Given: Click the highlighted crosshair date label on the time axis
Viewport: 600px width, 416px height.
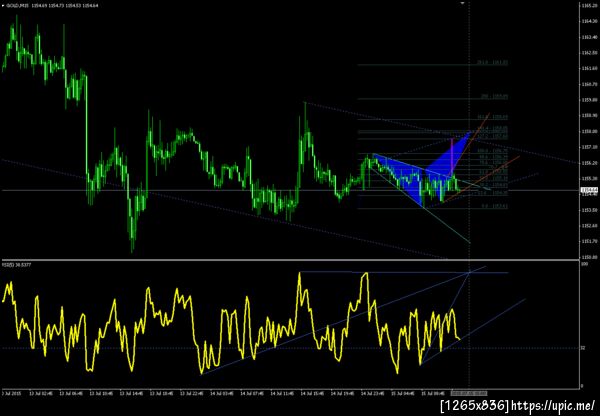Looking at the screenshot, I should tap(469, 393).
